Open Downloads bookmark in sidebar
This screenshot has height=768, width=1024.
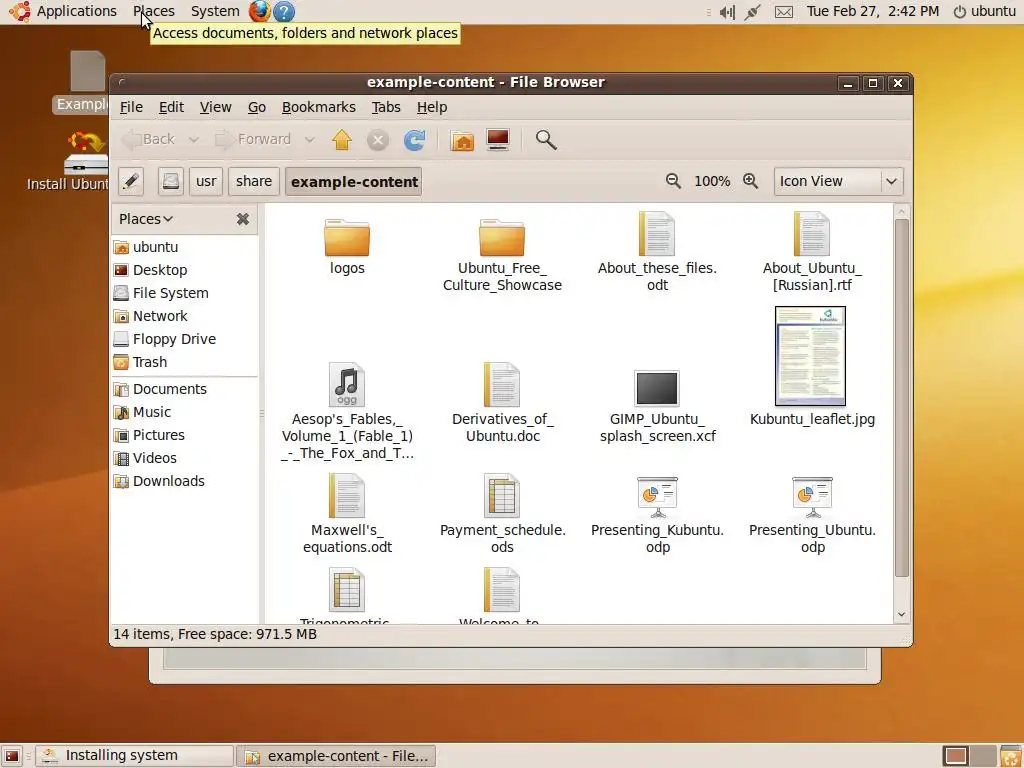click(x=185, y=481)
